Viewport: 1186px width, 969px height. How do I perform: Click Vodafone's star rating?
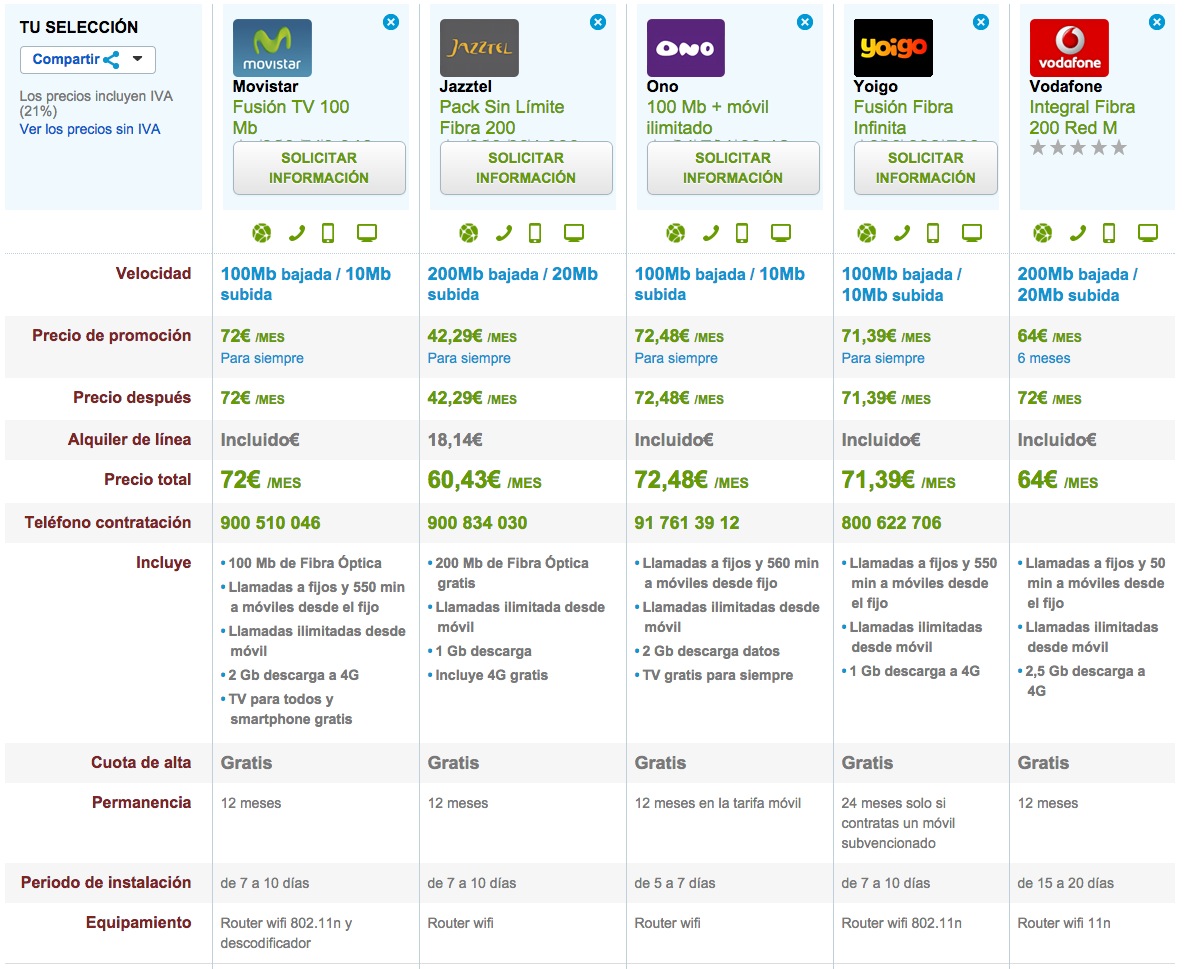click(x=1078, y=148)
